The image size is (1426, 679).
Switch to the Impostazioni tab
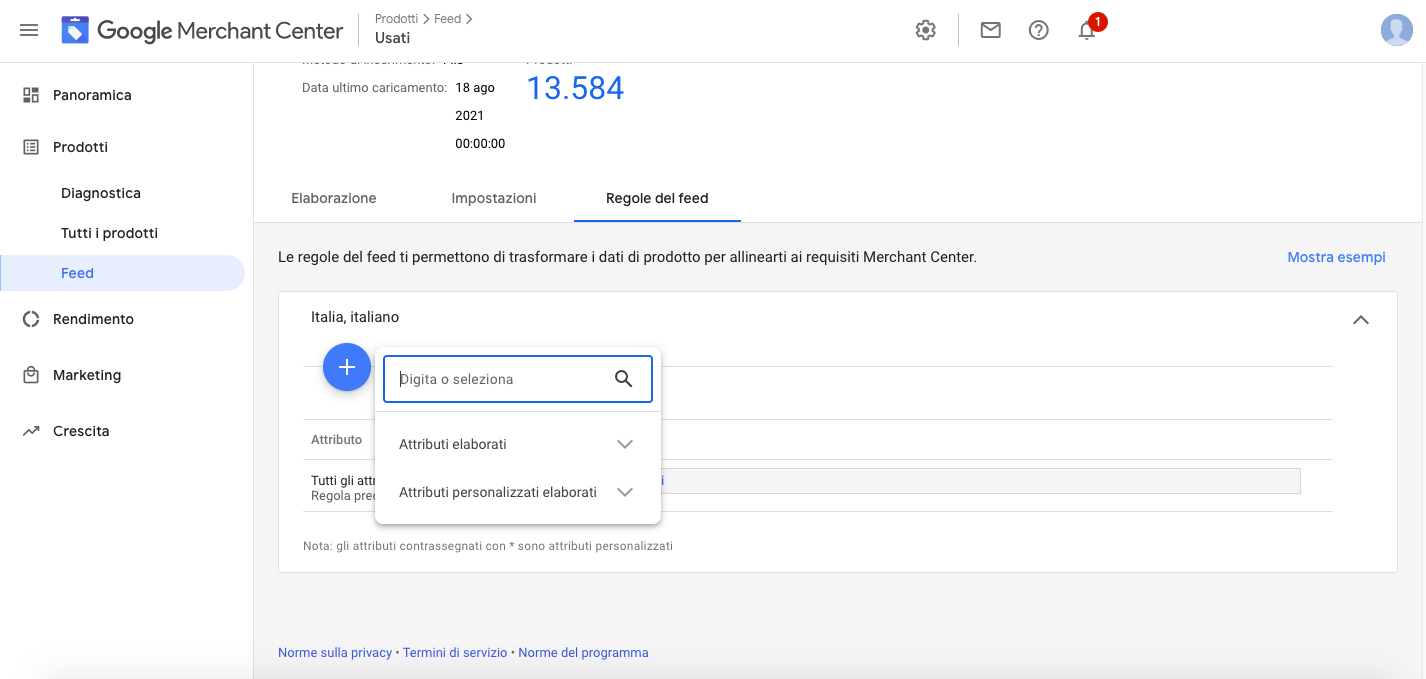494,198
